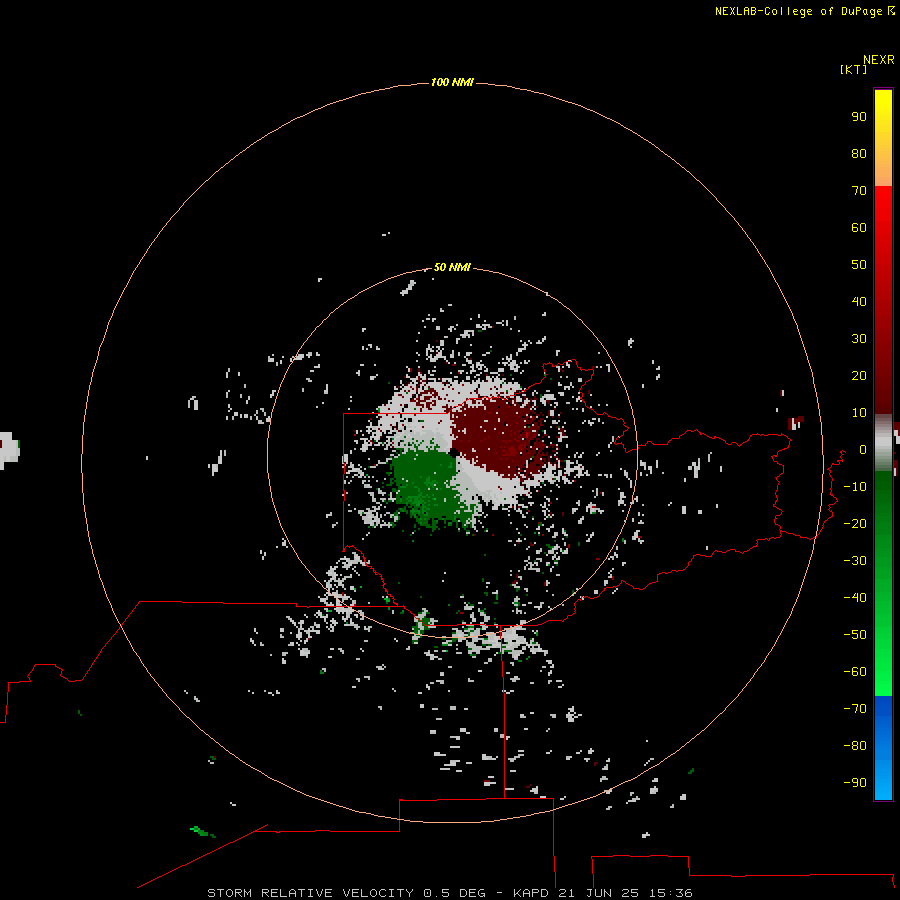This screenshot has width=900, height=900.
Task: Click the "KAPD 21 JUN 25 15:36" timestamp text
Action: click(x=603, y=893)
